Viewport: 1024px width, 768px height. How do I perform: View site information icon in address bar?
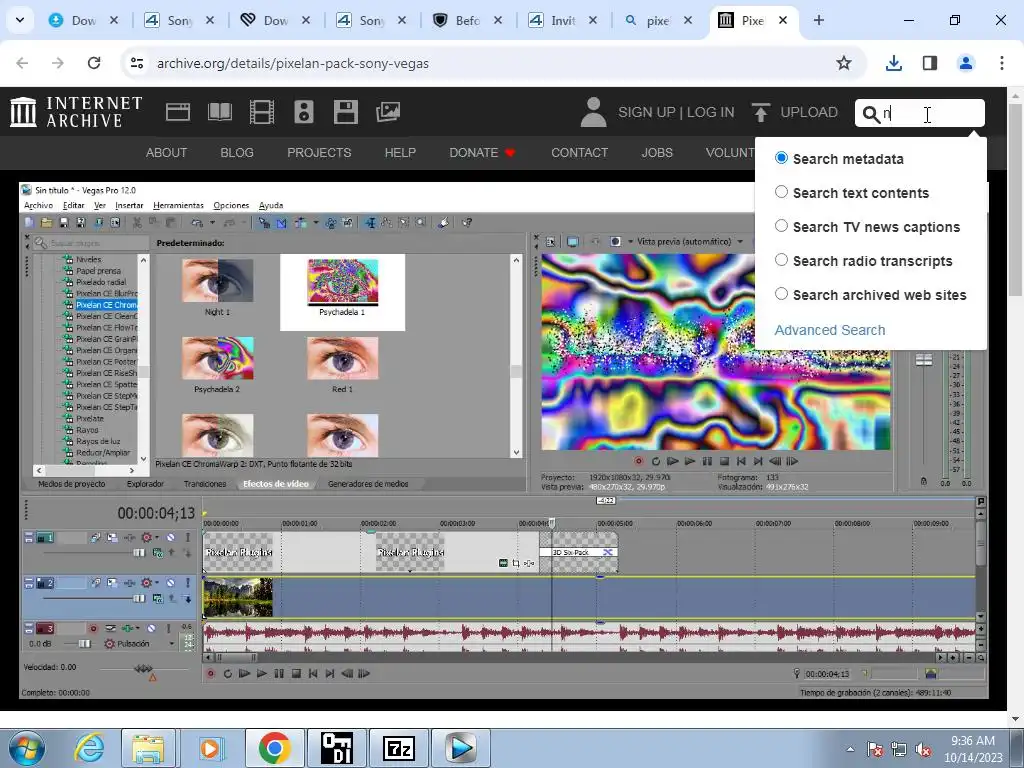pyautogui.click(x=136, y=63)
